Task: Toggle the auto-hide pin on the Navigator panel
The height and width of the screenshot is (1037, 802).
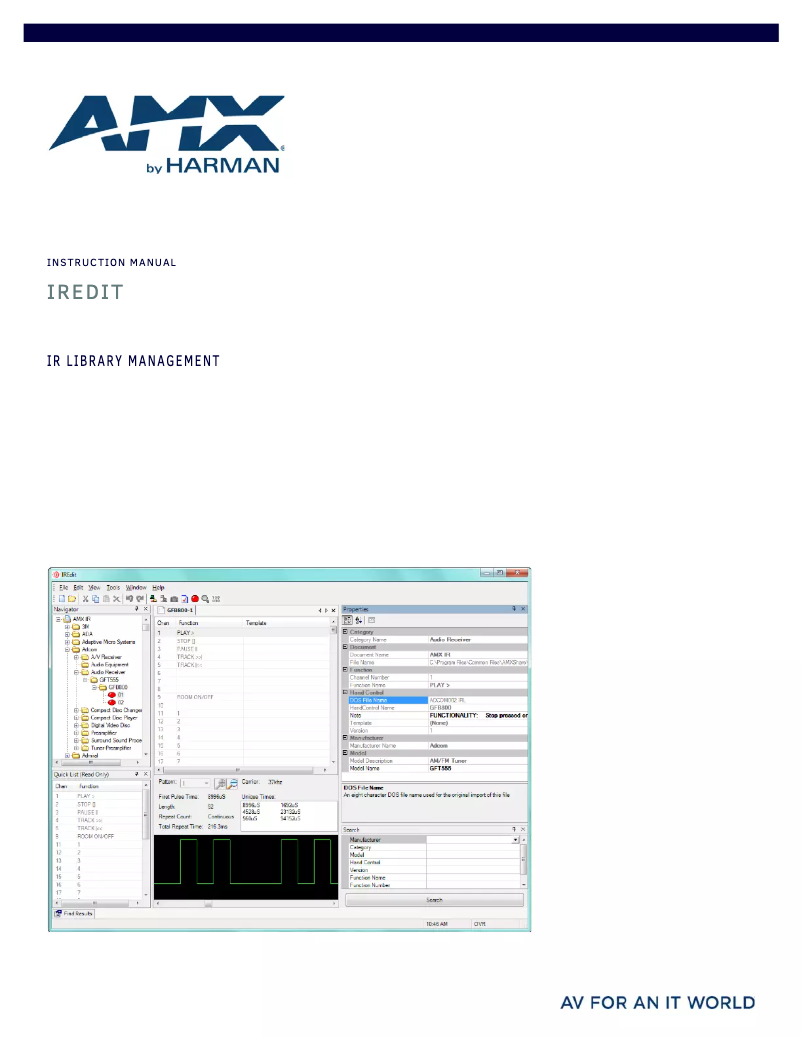Action: point(138,608)
